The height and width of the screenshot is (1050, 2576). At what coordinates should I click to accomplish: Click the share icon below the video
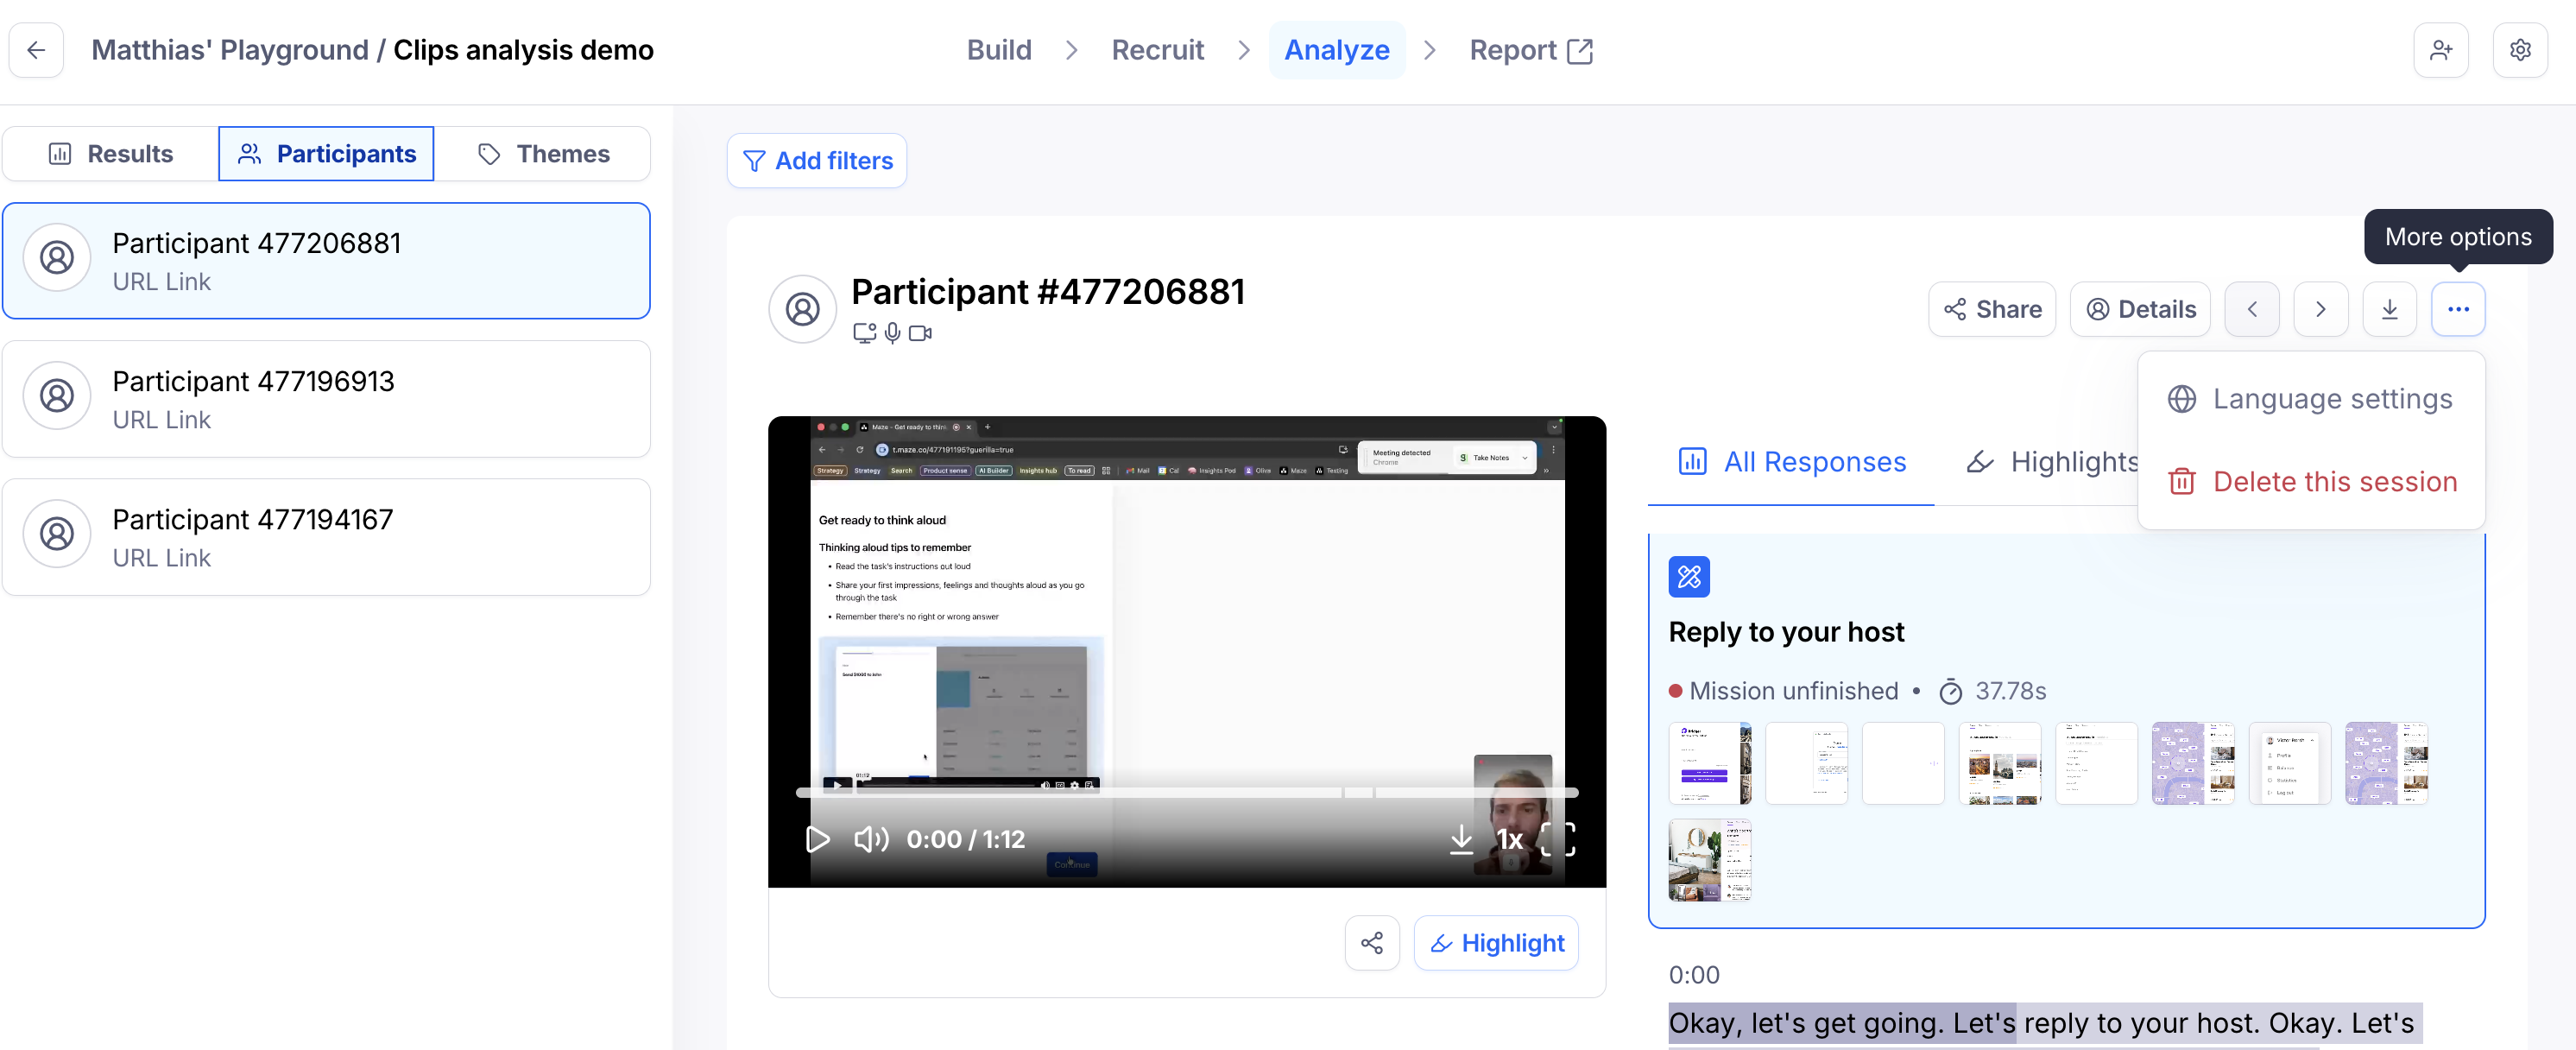[x=1372, y=943]
